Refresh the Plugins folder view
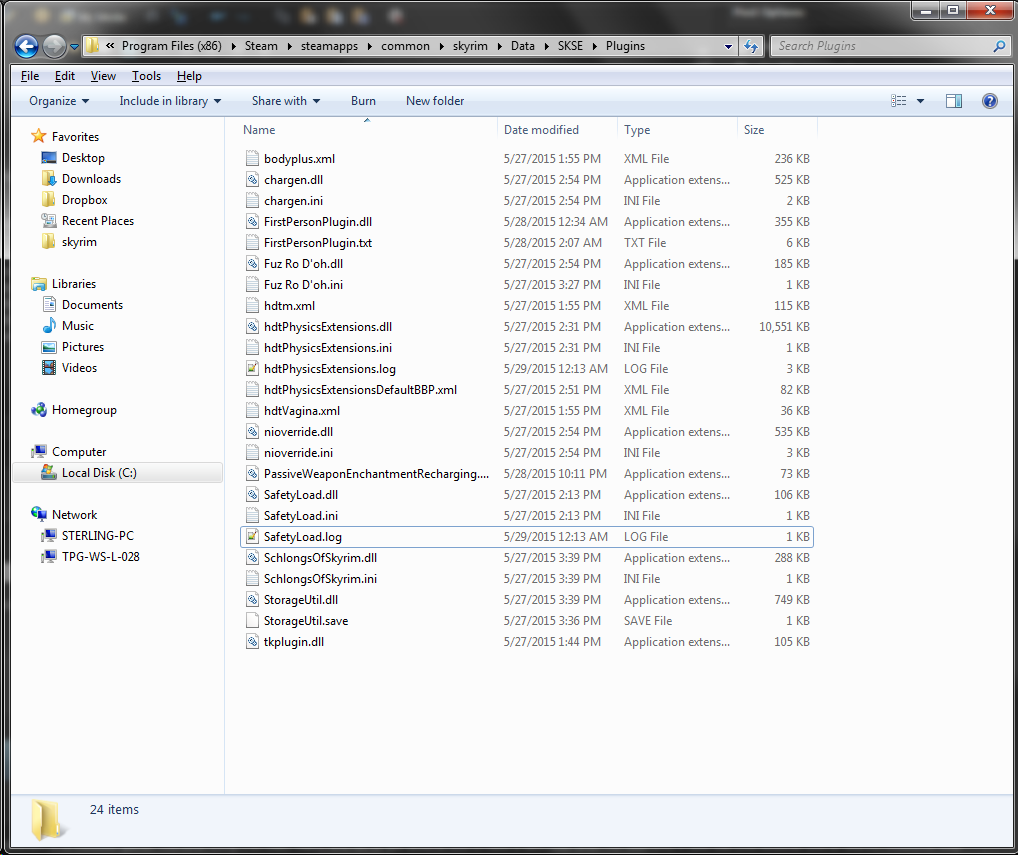The height and width of the screenshot is (855, 1018). tap(751, 46)
